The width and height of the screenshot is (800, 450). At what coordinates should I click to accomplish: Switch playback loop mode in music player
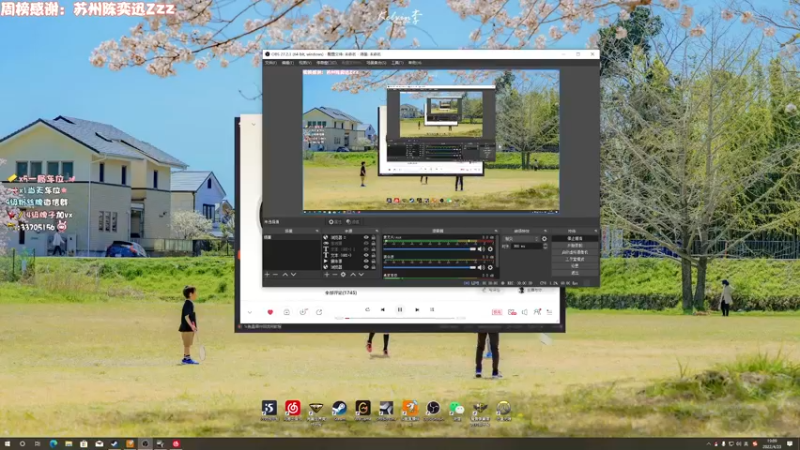[367, 309]
